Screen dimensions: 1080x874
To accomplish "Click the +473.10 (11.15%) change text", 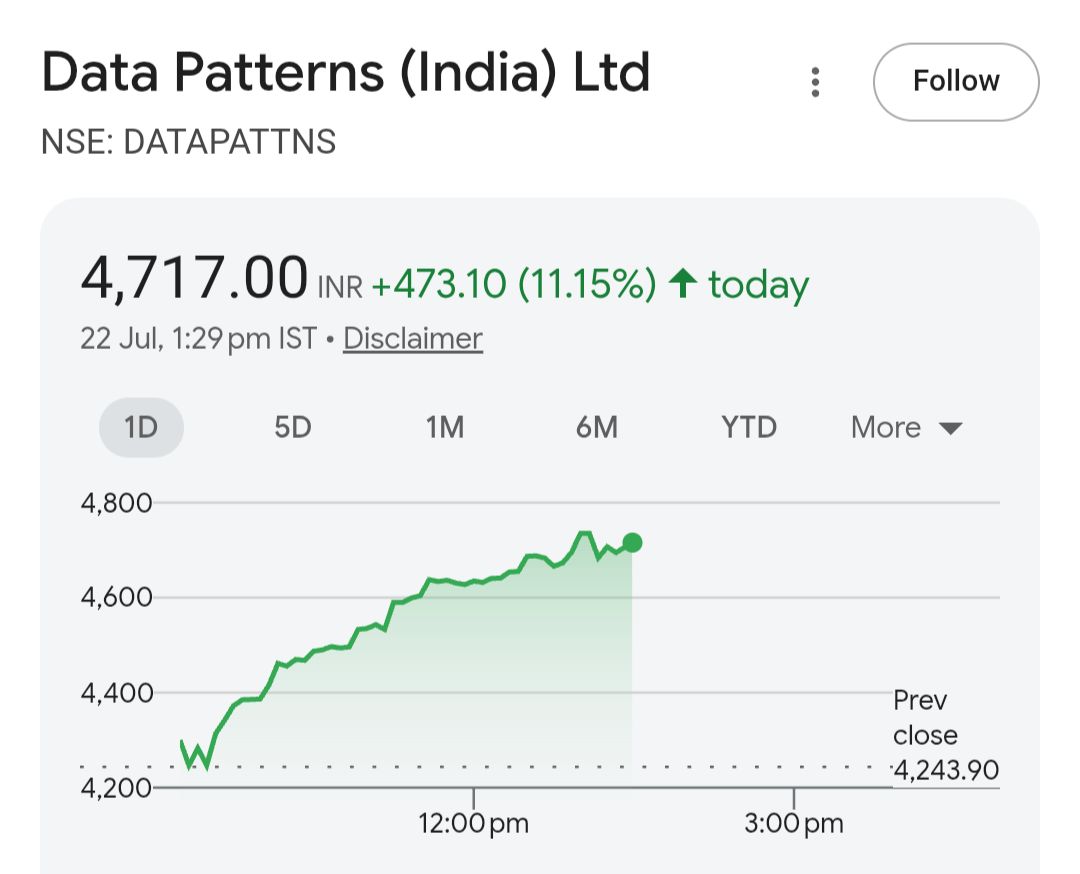I will coord(514,284).
